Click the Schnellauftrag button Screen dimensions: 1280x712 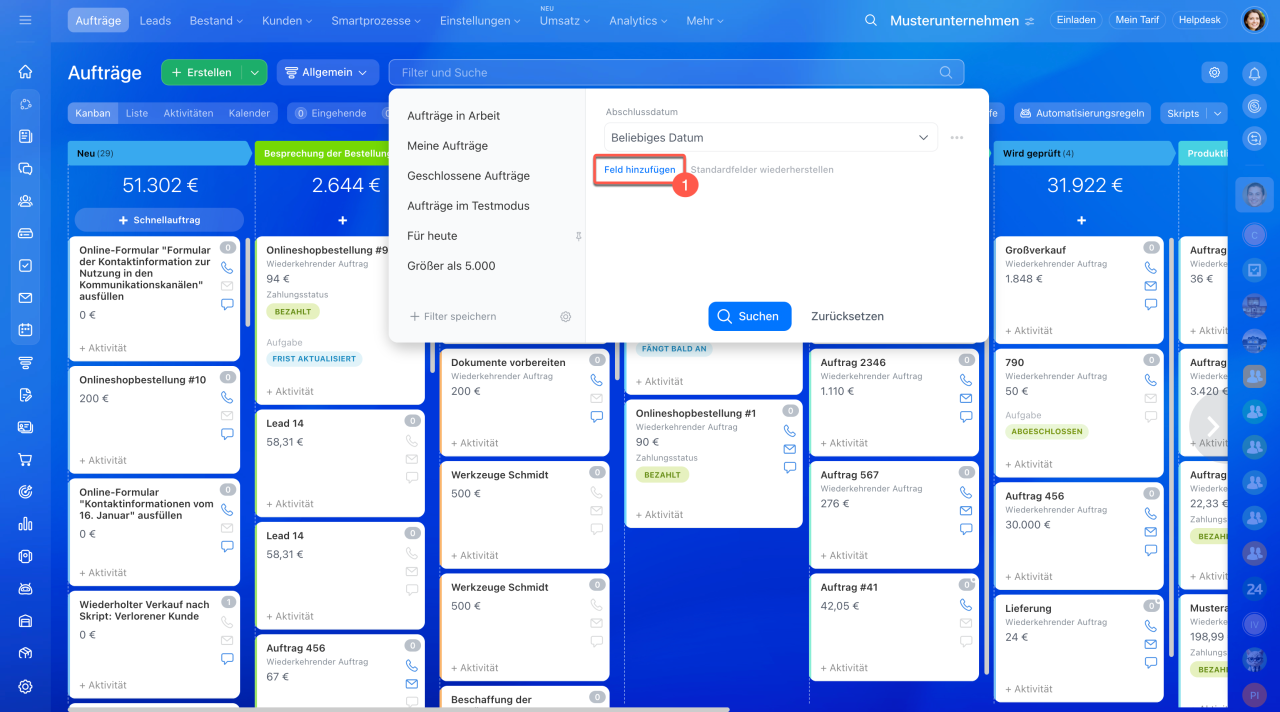[x=159, y=220]
